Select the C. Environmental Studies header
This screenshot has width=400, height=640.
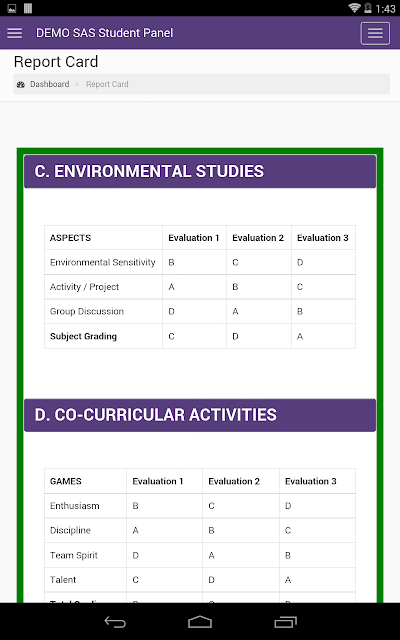[200, 171]
